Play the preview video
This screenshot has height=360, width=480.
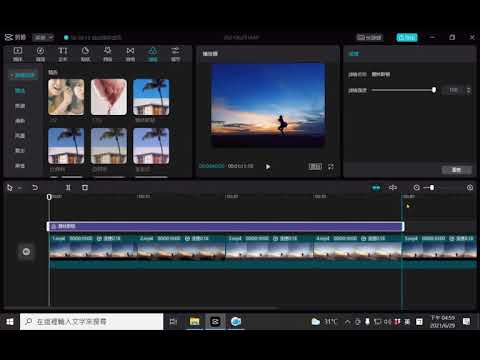click(268, 167)
